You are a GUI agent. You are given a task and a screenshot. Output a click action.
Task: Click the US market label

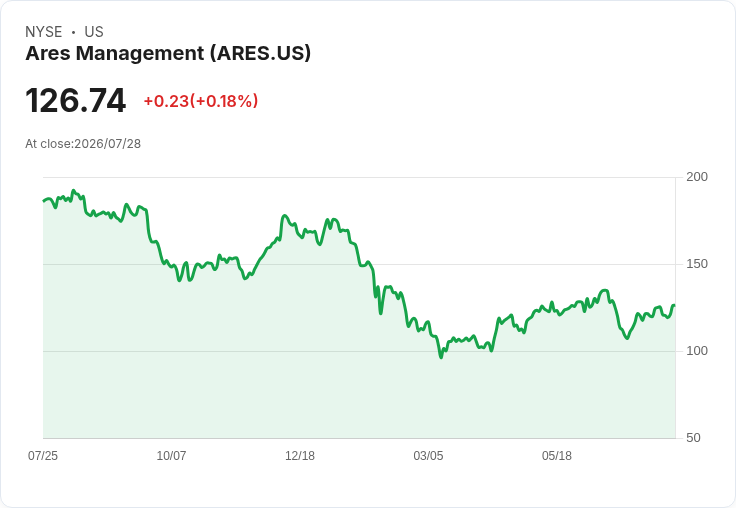coord(94,32)
